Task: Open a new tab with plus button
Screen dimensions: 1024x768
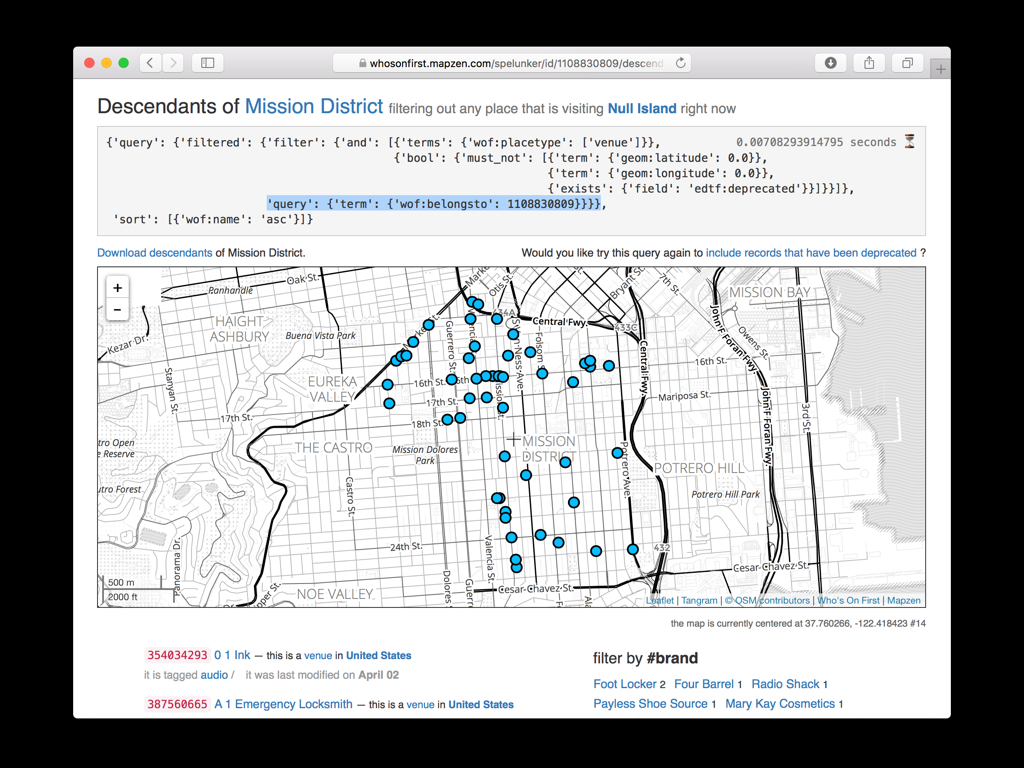Action: tap(940, 69)
